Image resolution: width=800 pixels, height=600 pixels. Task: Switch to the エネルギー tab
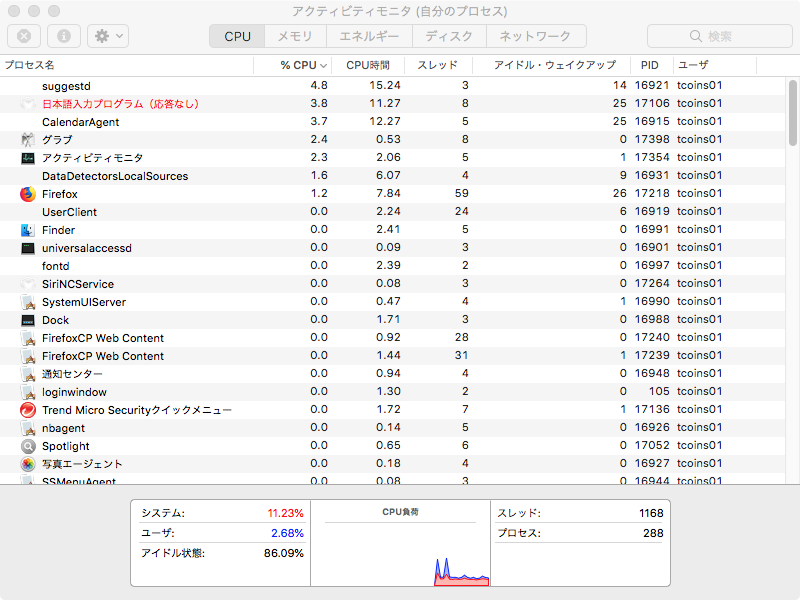(368, 36)
